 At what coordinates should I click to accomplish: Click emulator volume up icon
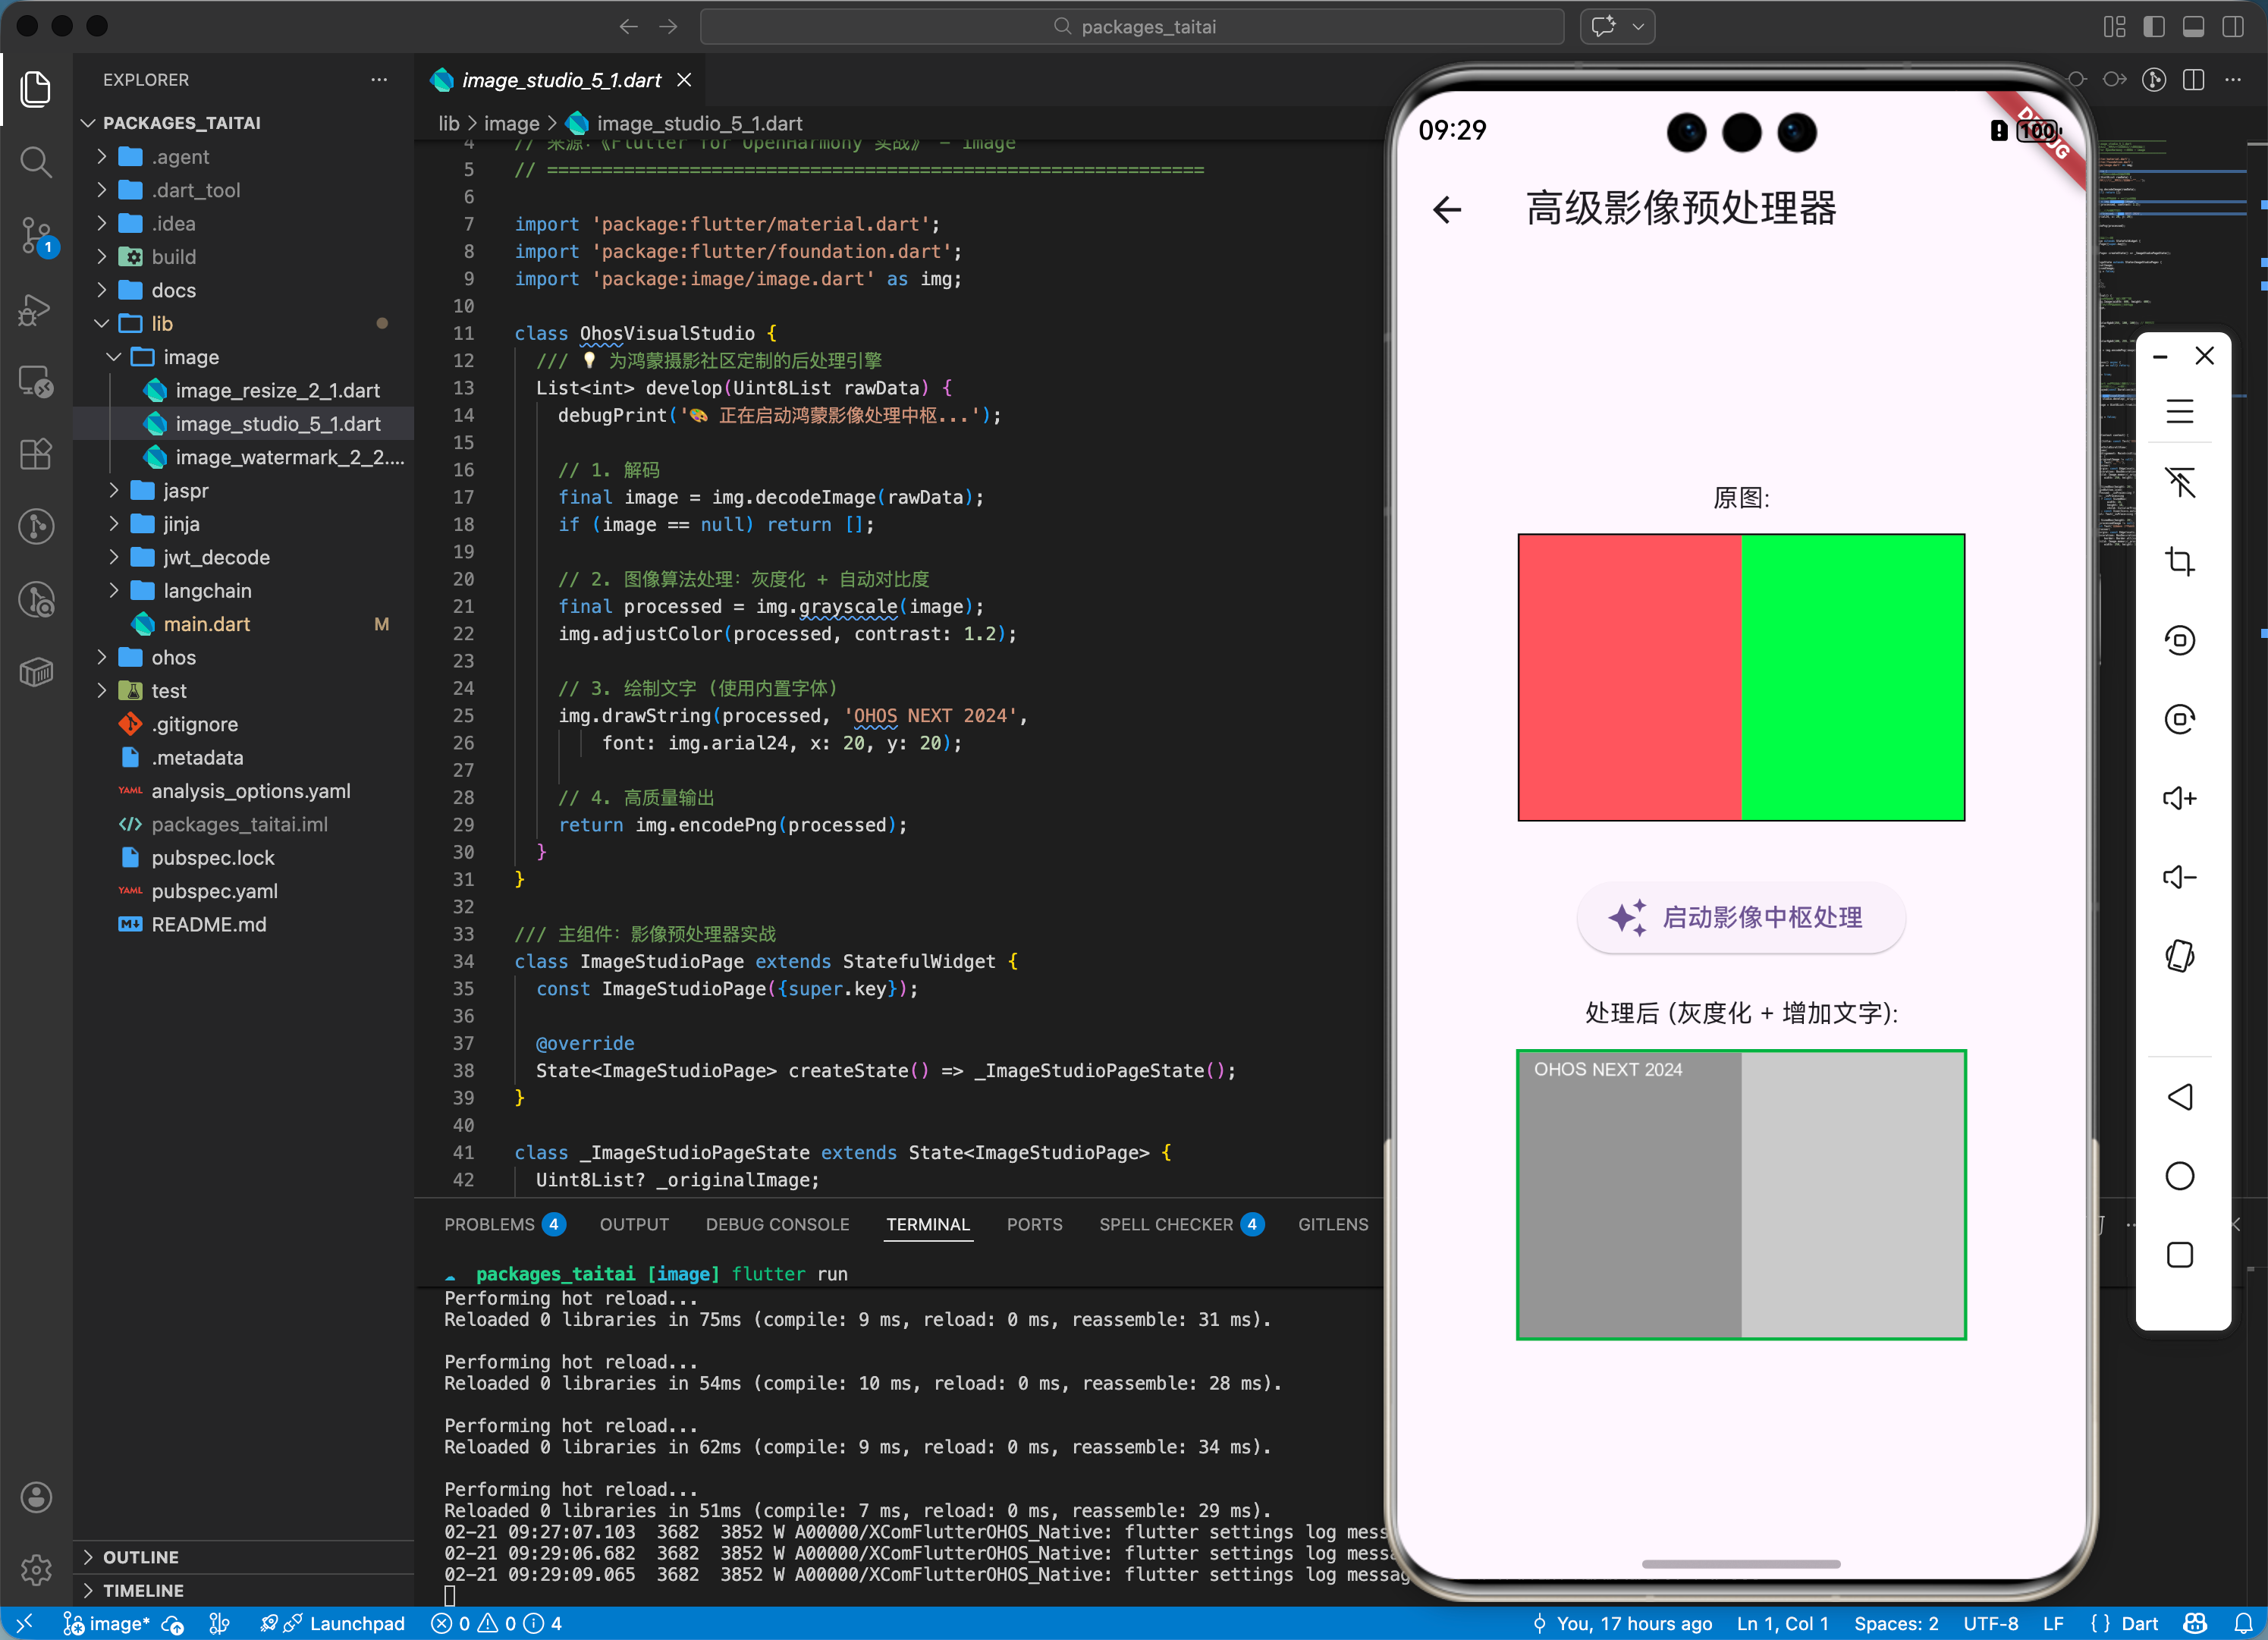pyautogui.click(x=2179, y=798)
